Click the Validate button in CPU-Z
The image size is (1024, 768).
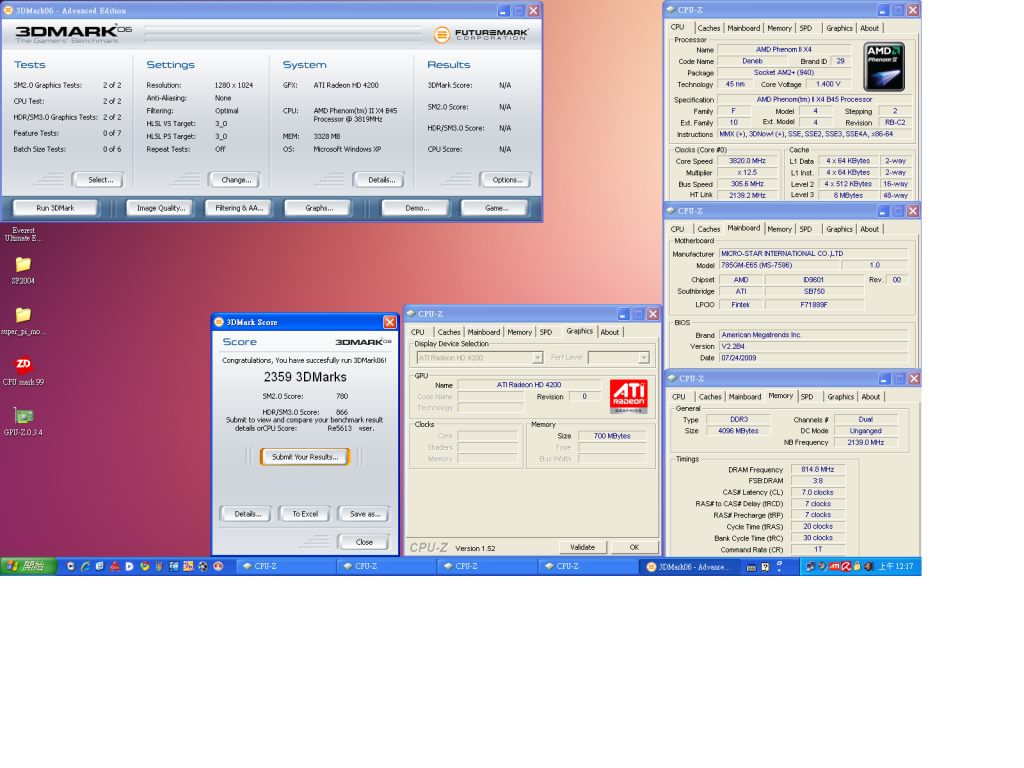(583, 547)
